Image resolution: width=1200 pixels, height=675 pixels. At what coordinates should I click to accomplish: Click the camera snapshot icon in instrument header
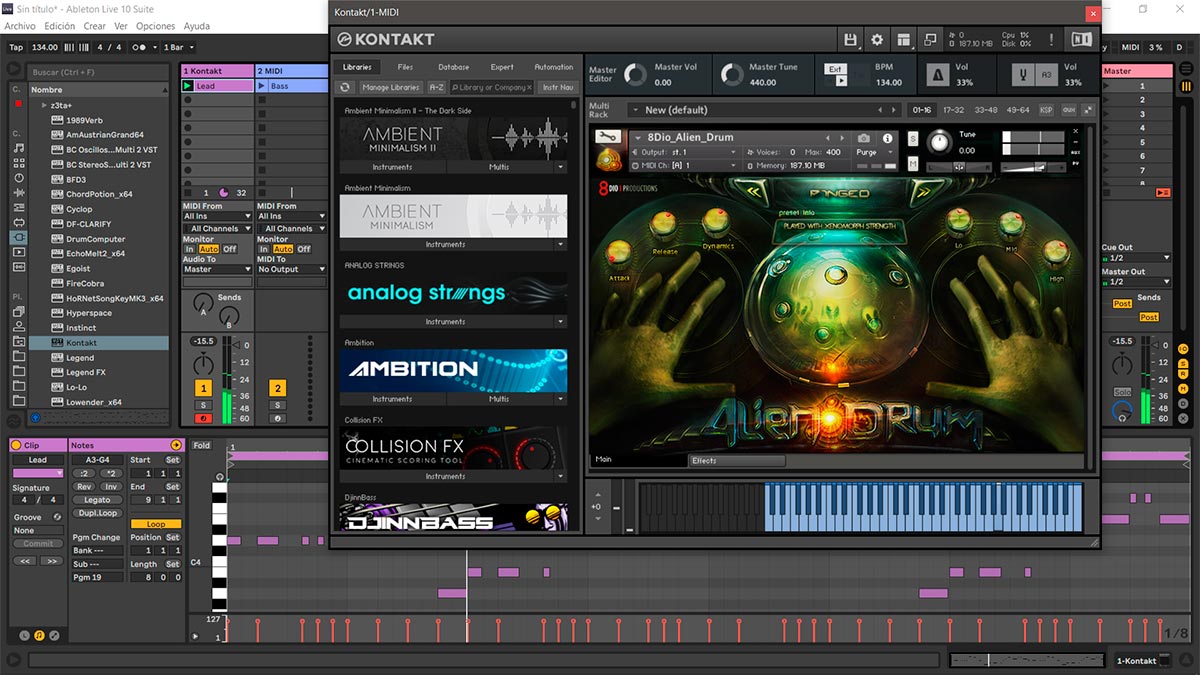point(864,138)
